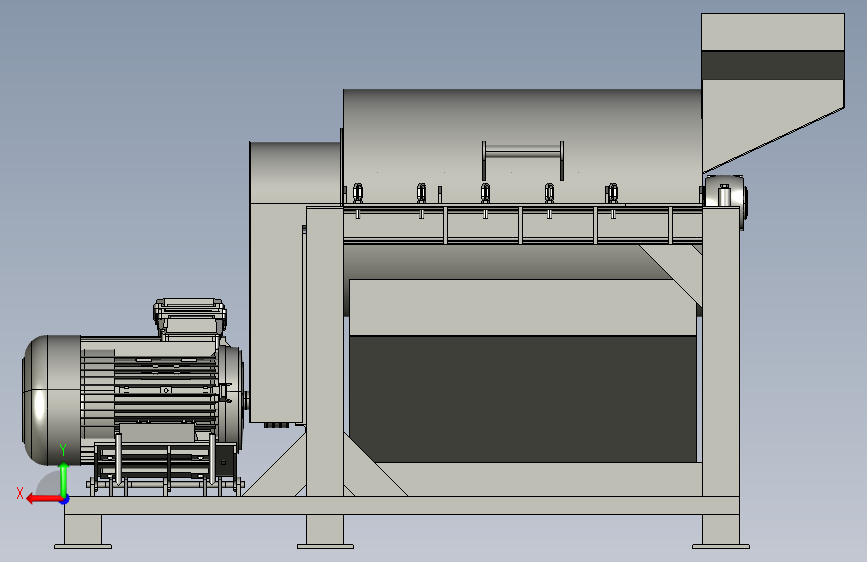
Task: Click the red X axis arrow of triad
Action: pyautogui.click(x=44, y=499)
